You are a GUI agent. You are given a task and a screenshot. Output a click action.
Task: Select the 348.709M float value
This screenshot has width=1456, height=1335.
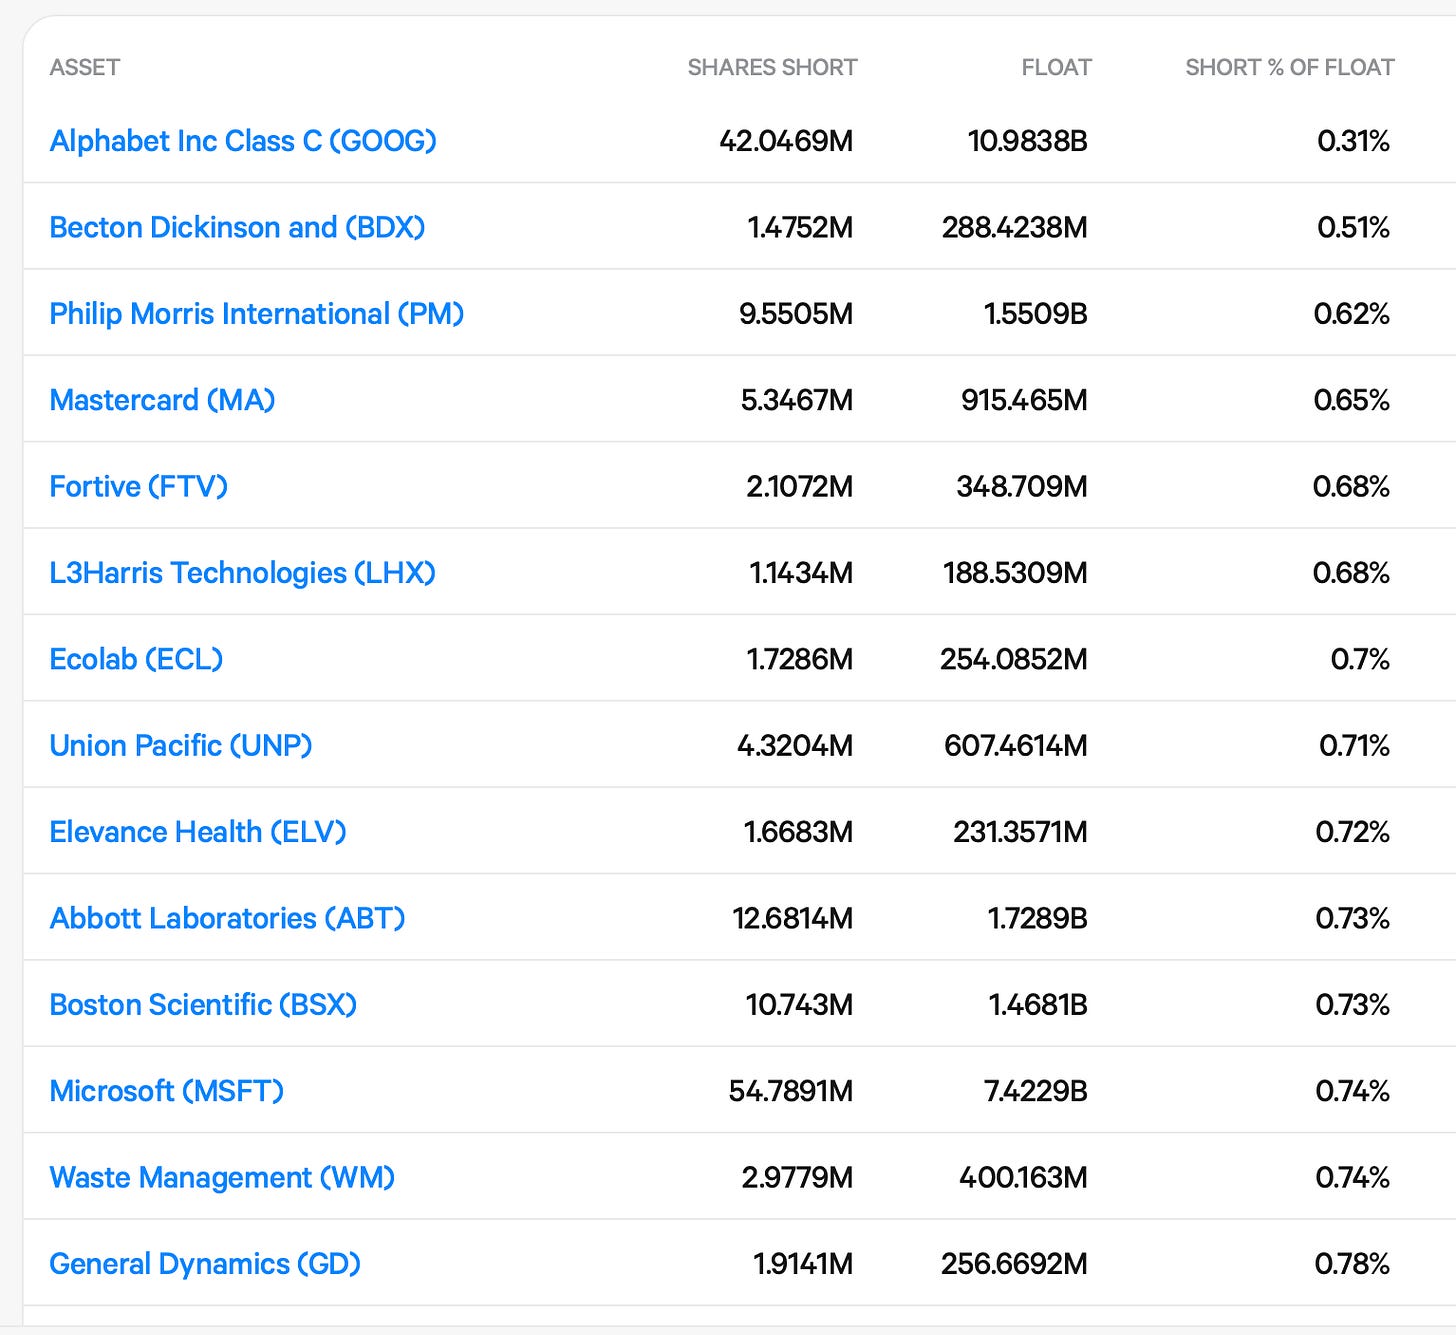pos(1021,486)
